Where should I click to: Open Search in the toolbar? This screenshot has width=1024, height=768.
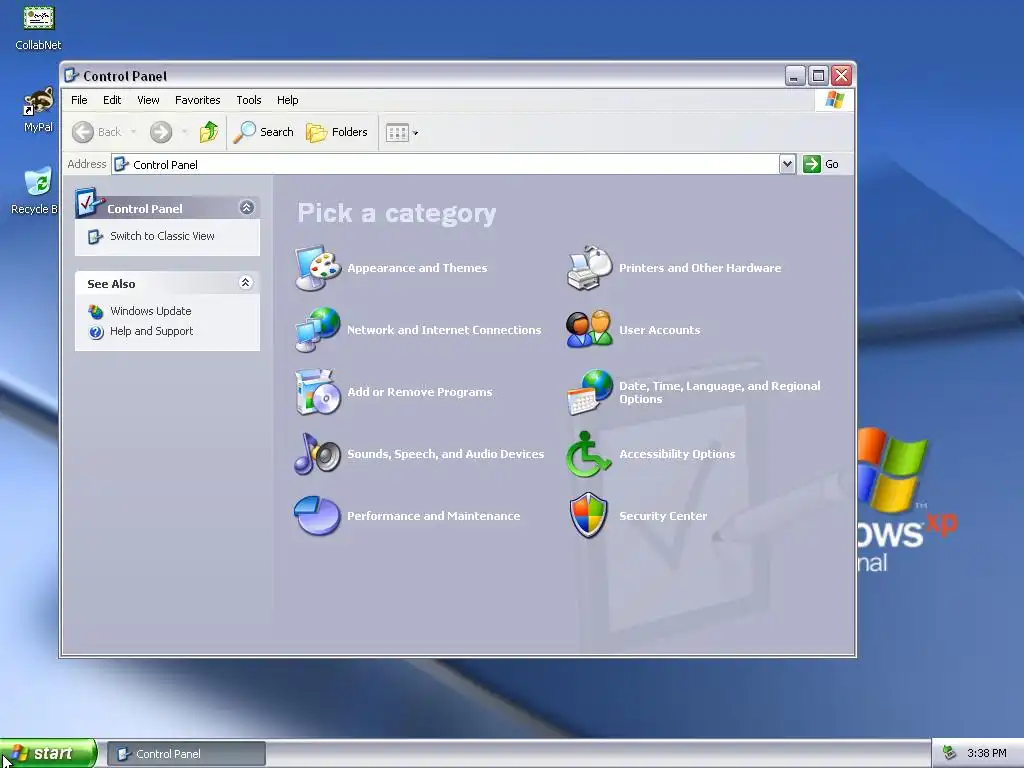(264, 132)
